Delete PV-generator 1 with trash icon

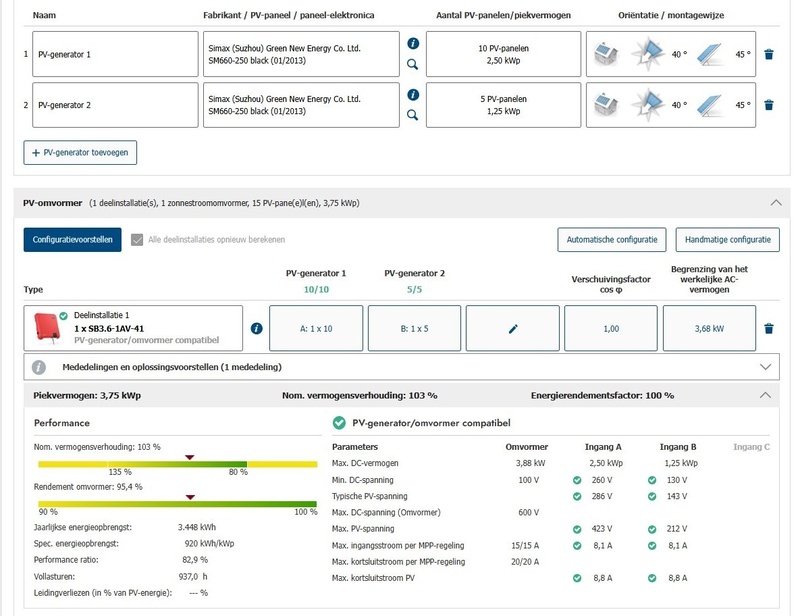(x=768, y=54)
